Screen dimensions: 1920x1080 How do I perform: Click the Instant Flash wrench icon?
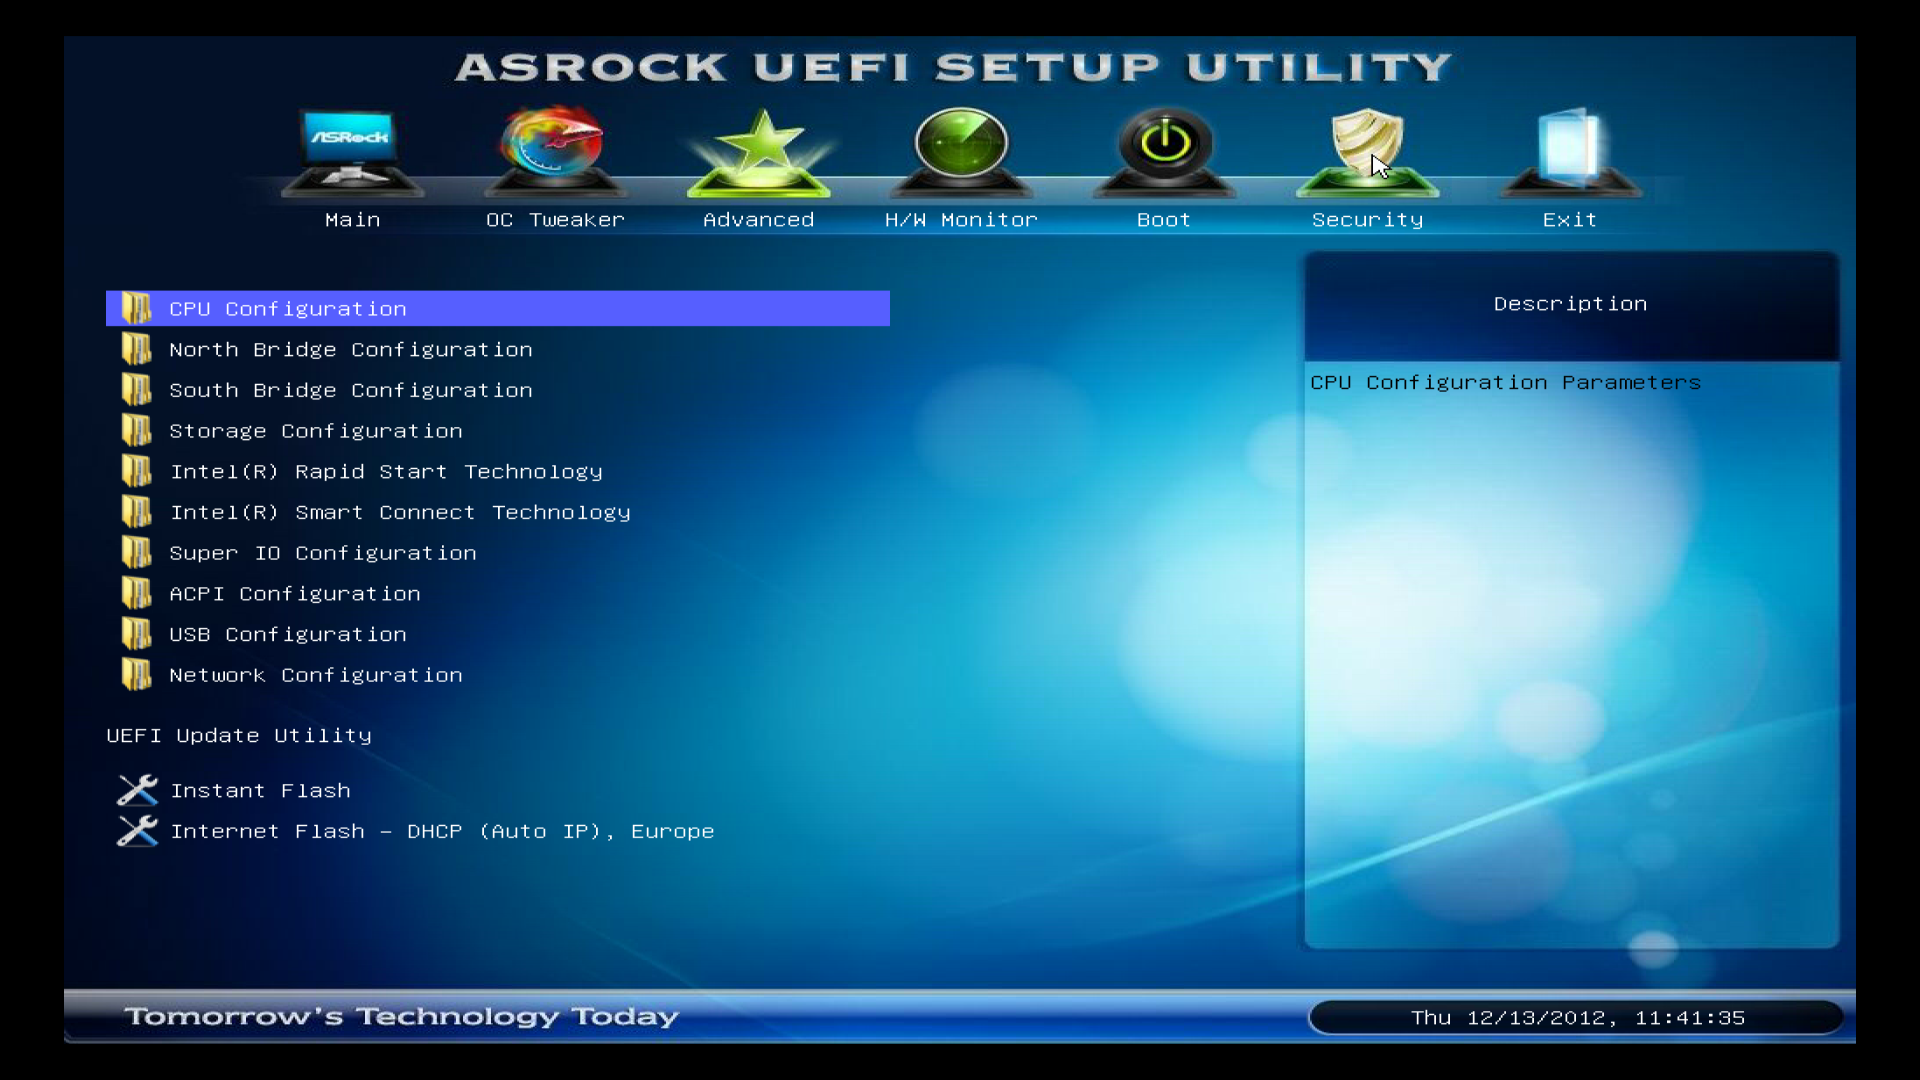tap(137, 790)
